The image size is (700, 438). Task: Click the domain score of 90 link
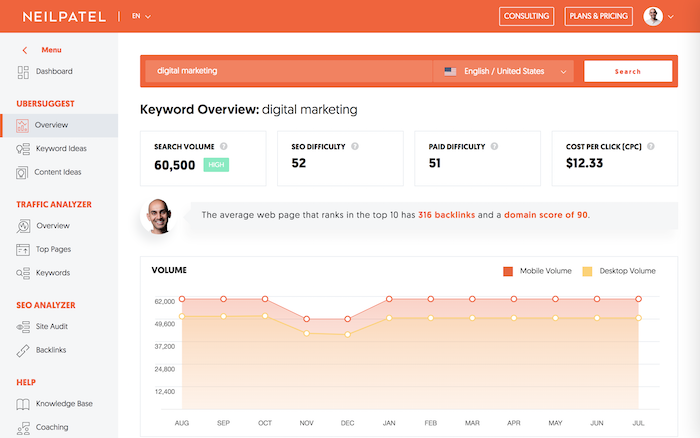click(546, 215)
